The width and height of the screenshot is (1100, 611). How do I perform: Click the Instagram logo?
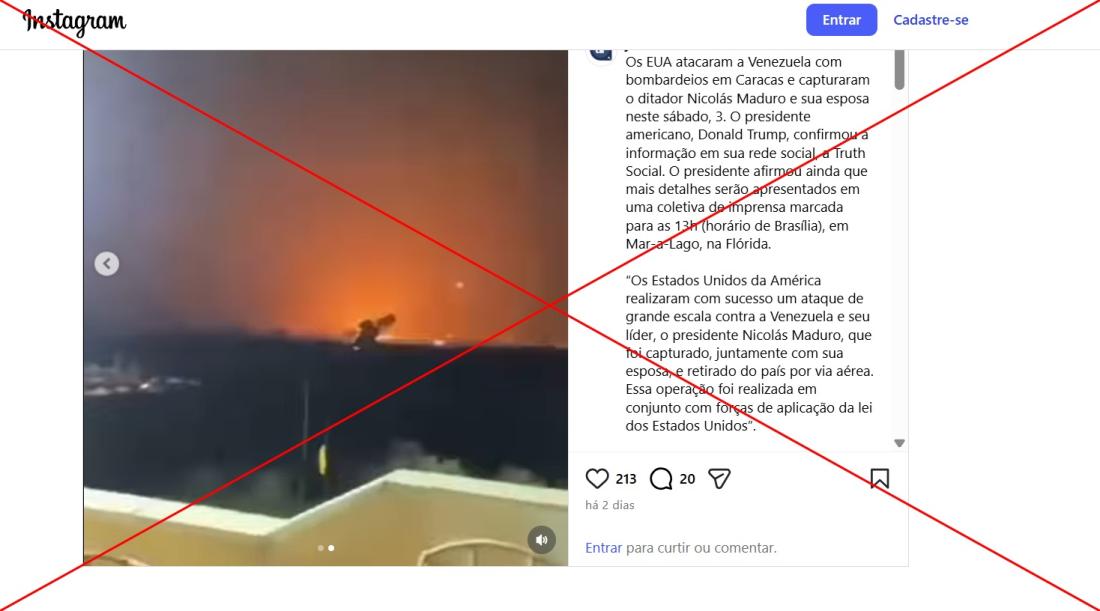[x=74, y=21]
